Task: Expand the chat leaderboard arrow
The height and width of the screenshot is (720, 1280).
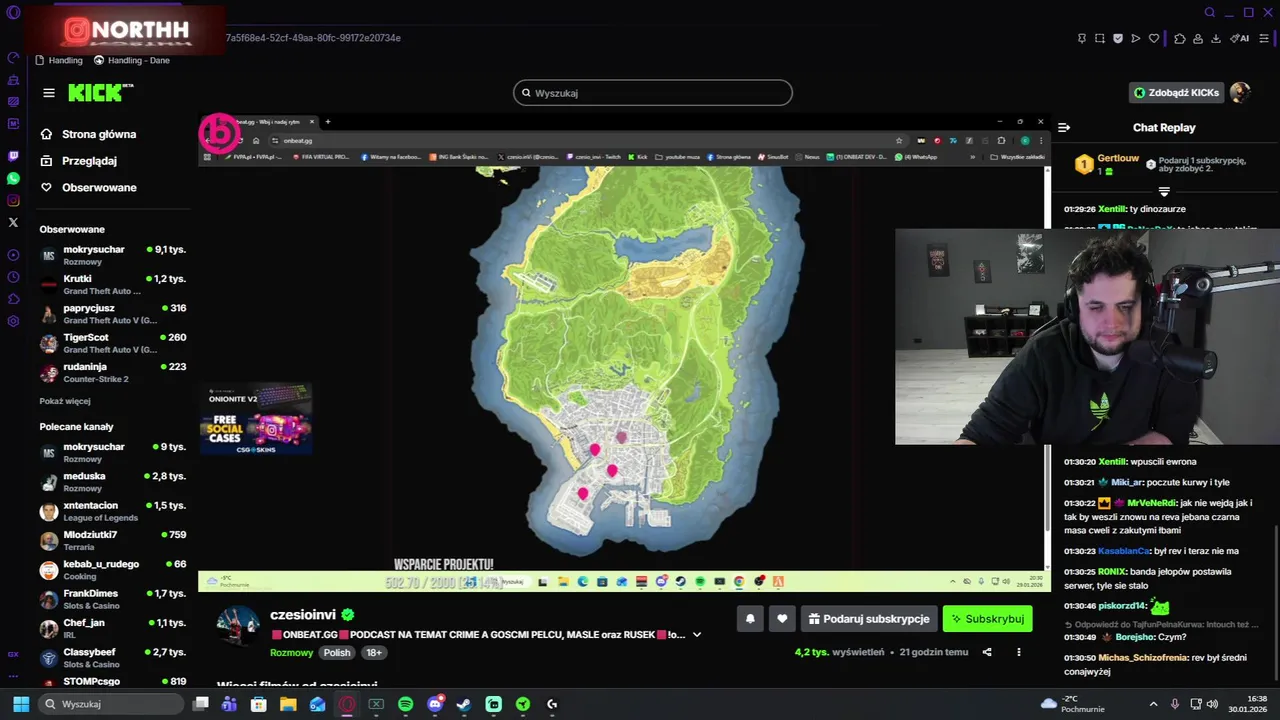Action: coord(1164,191)
